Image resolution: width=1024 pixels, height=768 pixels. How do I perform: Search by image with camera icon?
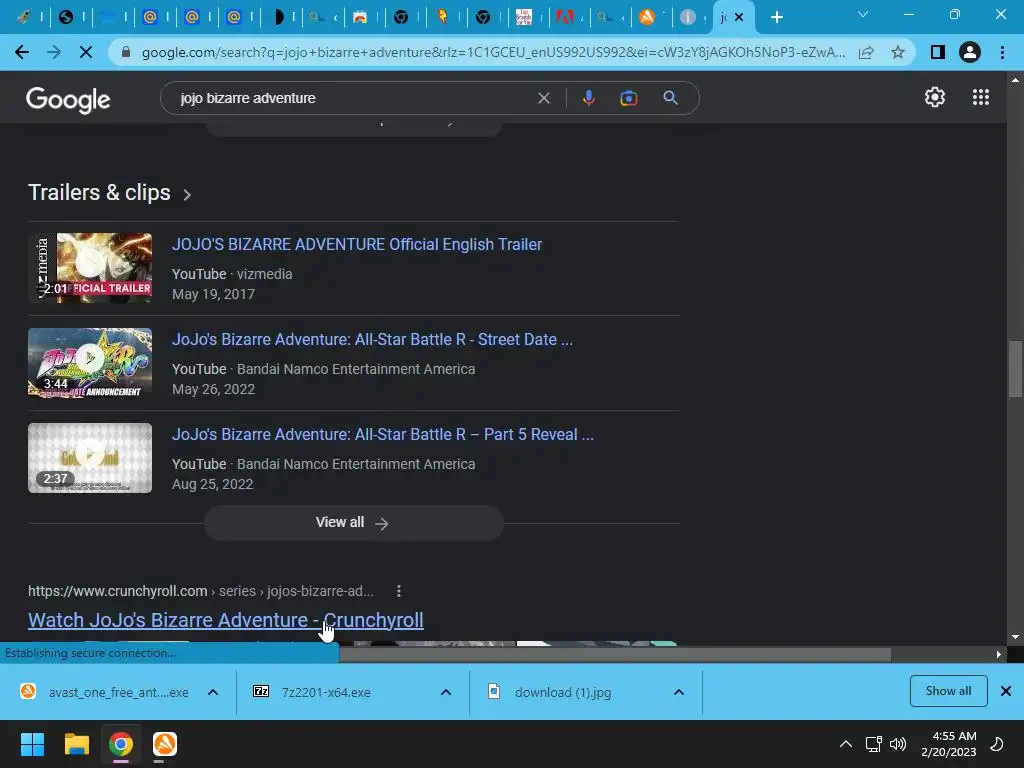click(628, 98)
